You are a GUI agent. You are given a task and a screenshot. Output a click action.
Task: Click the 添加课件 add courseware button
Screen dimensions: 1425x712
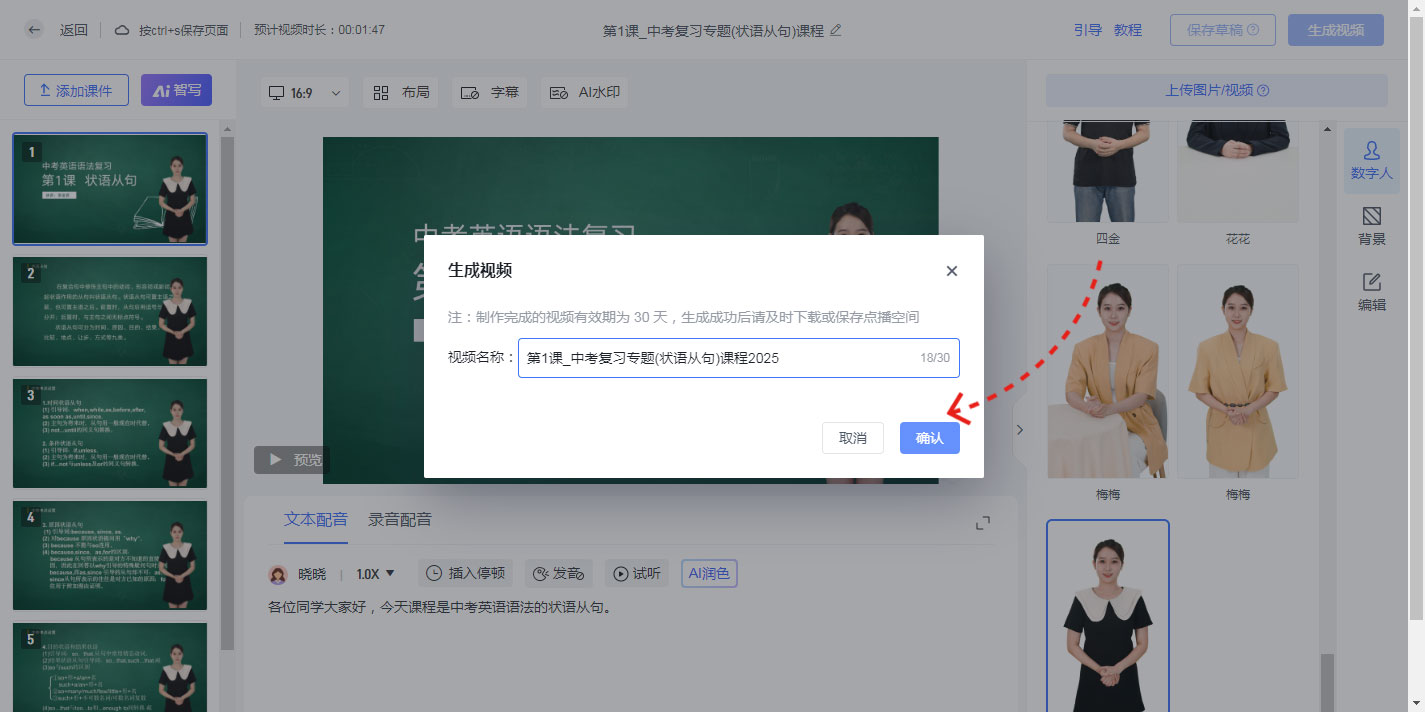[76, 89]
